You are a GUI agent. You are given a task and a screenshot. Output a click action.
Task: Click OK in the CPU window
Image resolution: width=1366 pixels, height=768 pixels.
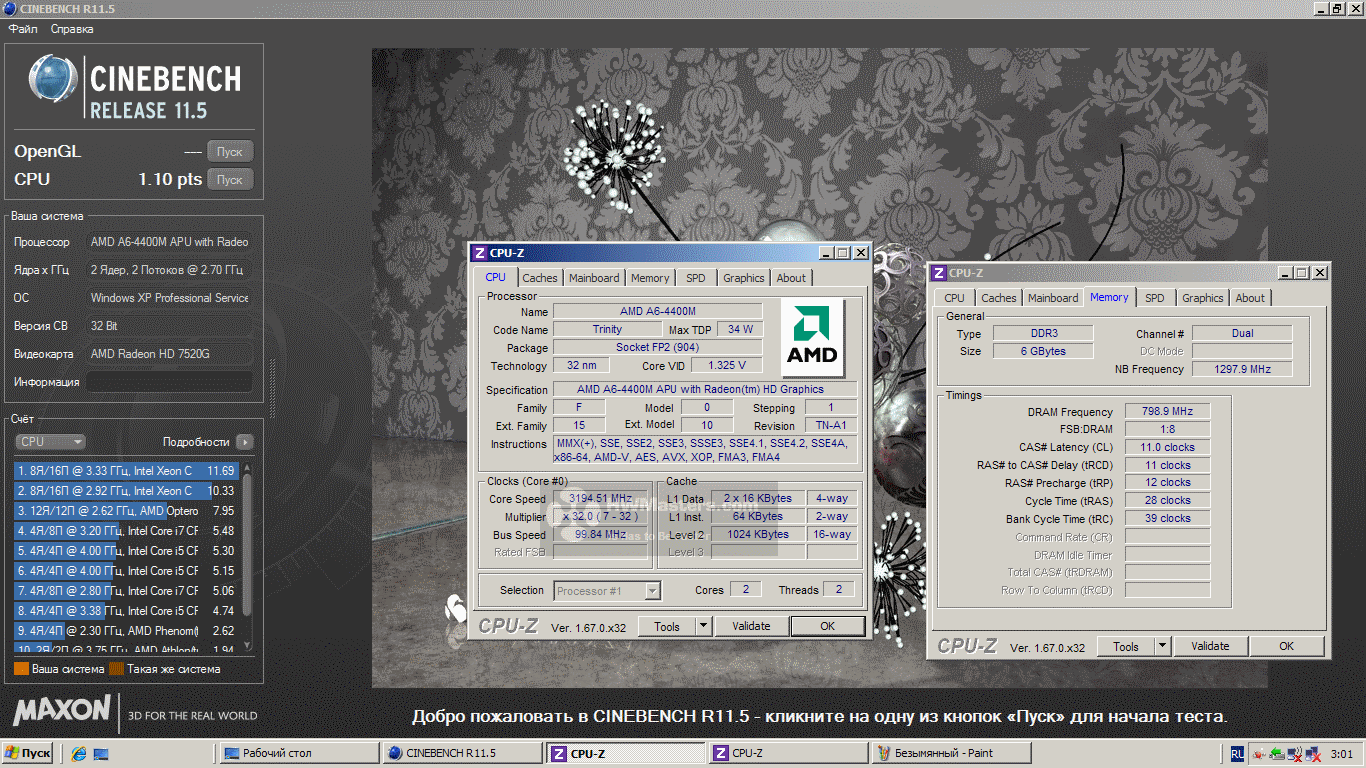(x=827, y=627)
